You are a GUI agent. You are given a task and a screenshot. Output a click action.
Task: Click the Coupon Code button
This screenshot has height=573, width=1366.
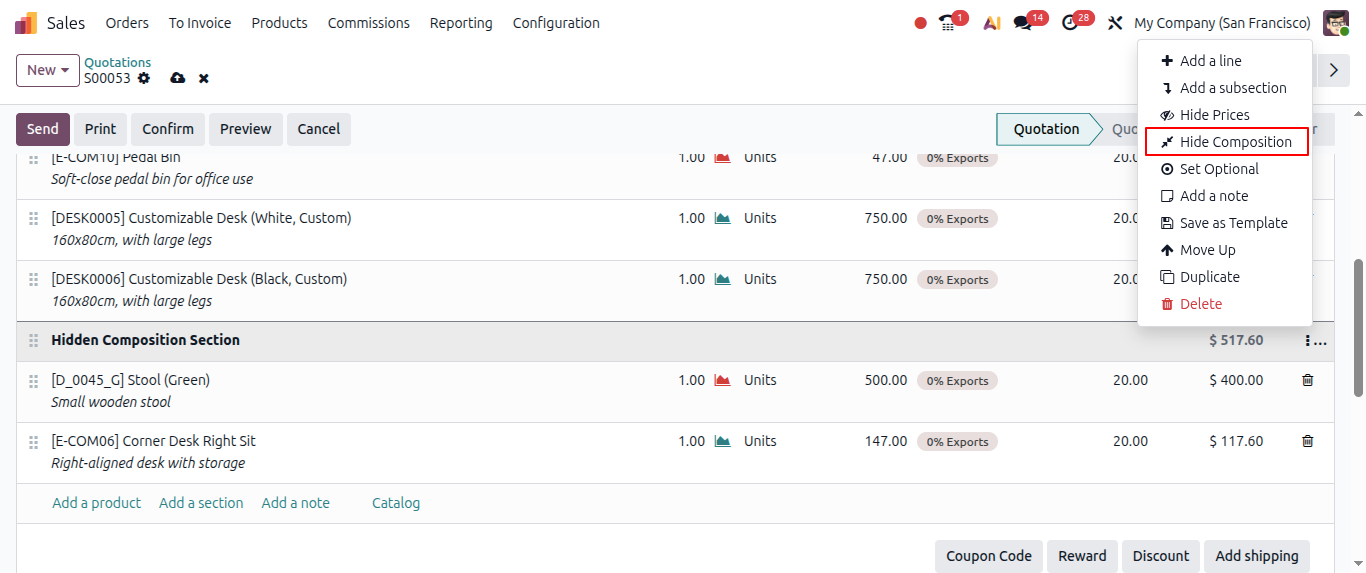[x=989, y=556]
